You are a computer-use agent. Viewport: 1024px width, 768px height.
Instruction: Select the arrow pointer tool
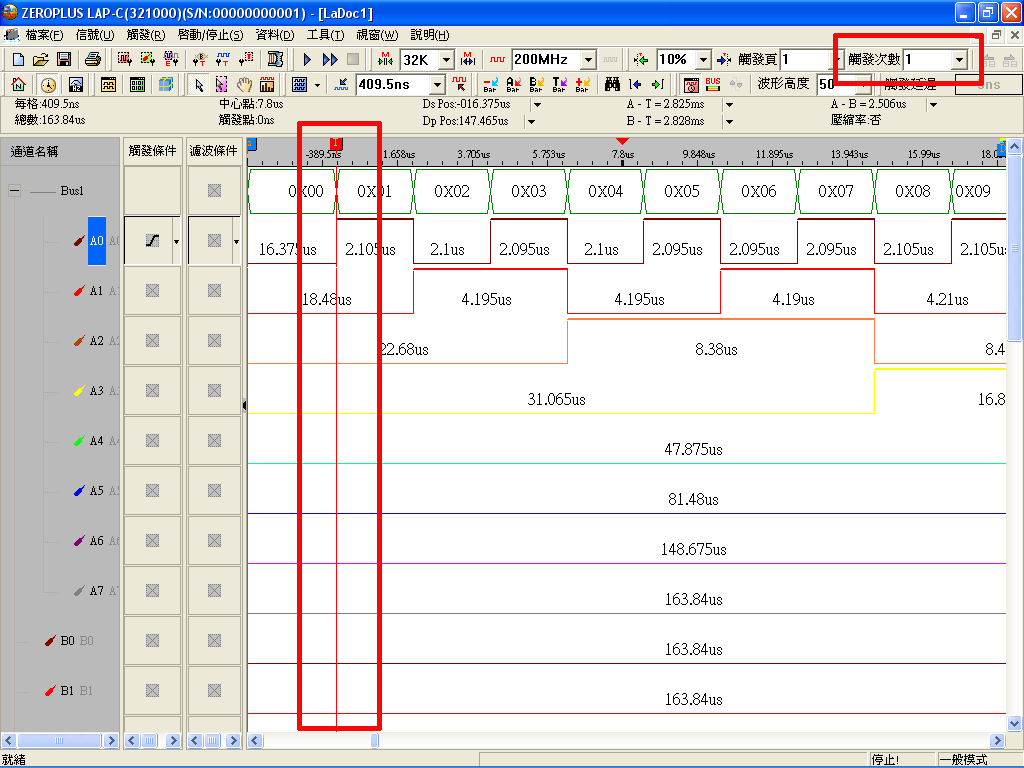click(x=199, y=85)
